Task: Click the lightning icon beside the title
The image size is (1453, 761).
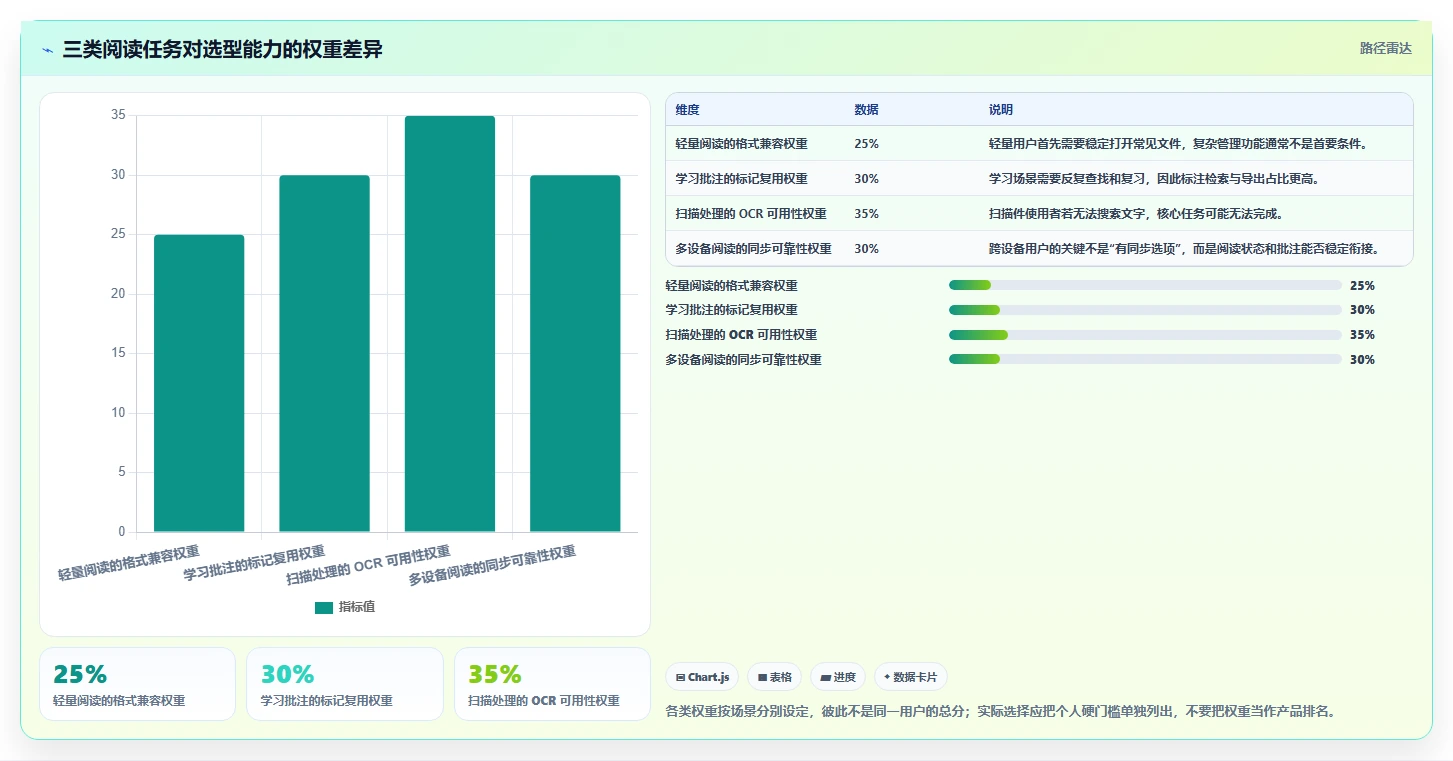Action: click(x=48, y=50)
